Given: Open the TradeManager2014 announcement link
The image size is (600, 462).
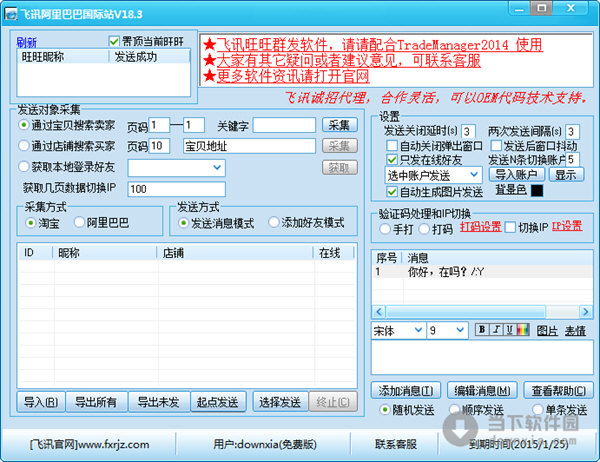Looking at the screenshot, I should (379, 45).
